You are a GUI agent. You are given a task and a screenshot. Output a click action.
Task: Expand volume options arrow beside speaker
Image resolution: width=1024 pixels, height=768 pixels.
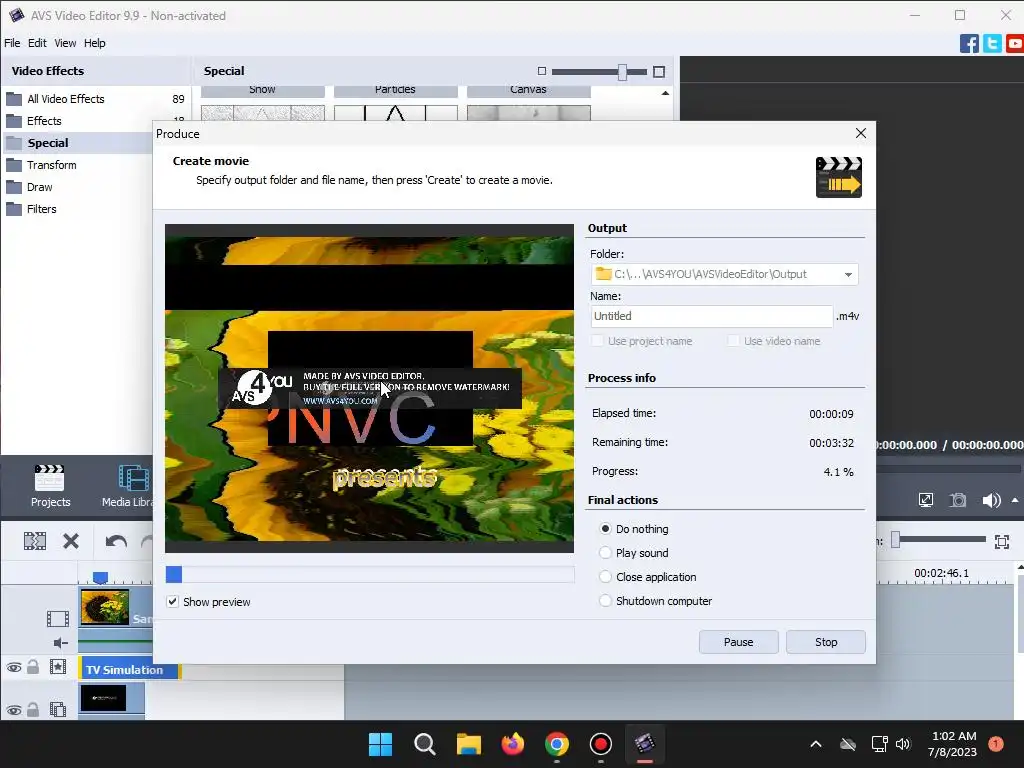(1014, 500)
